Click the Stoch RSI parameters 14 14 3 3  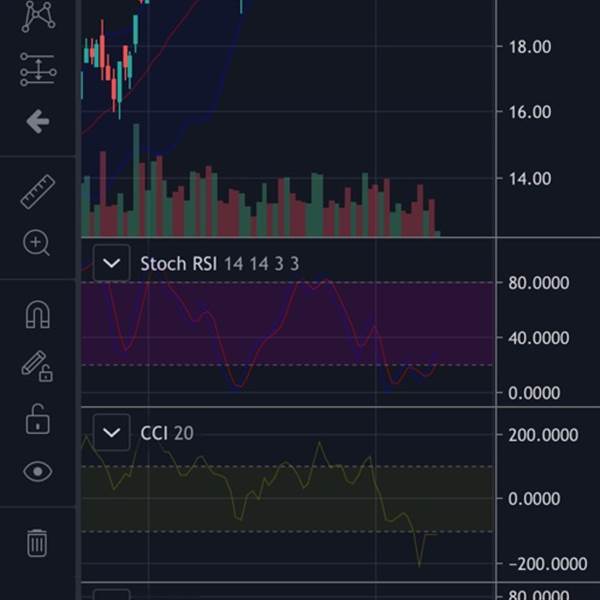click(261, 264)
